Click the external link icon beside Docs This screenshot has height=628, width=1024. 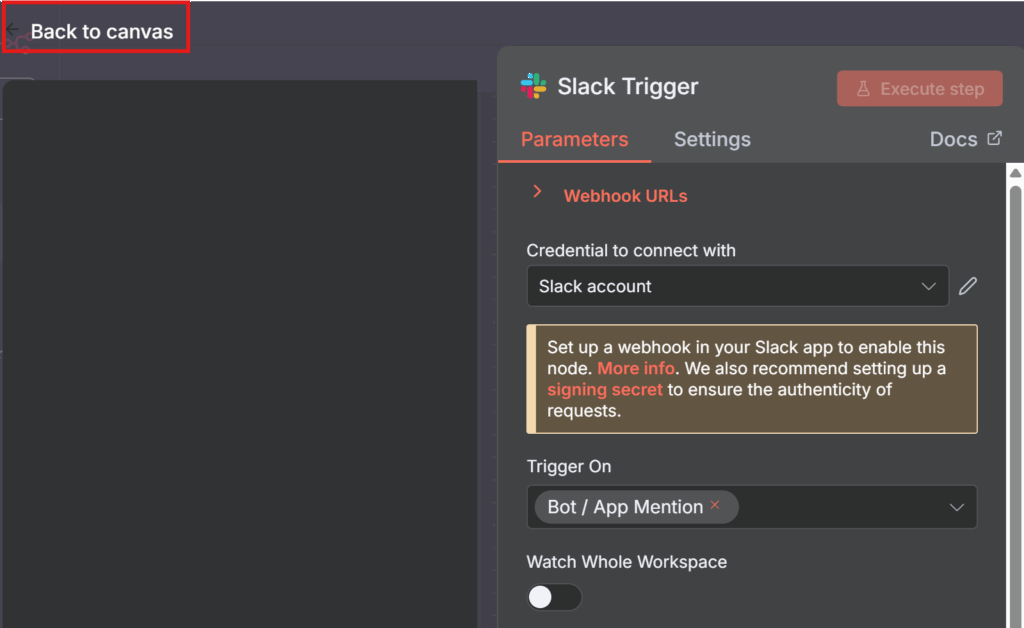coord(994,139)
